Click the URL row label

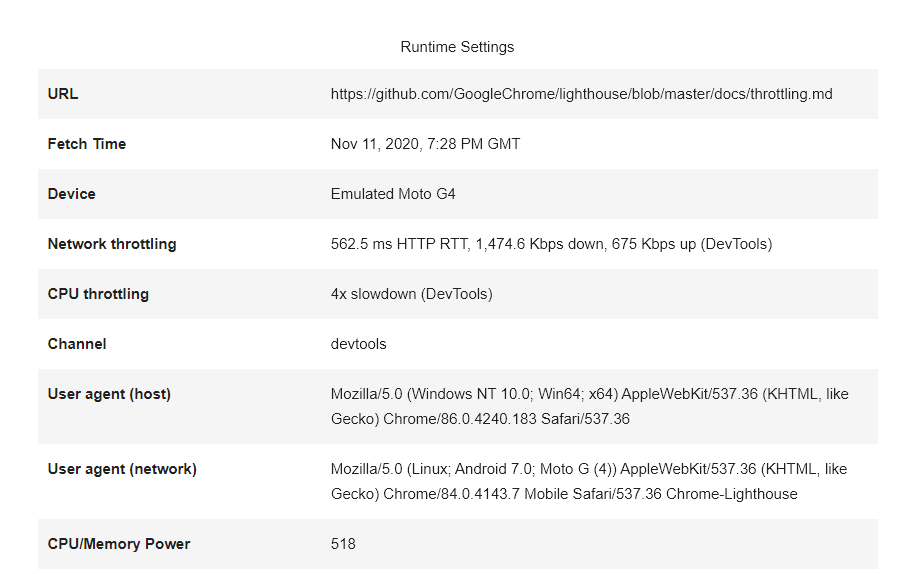tap(63, 94)
